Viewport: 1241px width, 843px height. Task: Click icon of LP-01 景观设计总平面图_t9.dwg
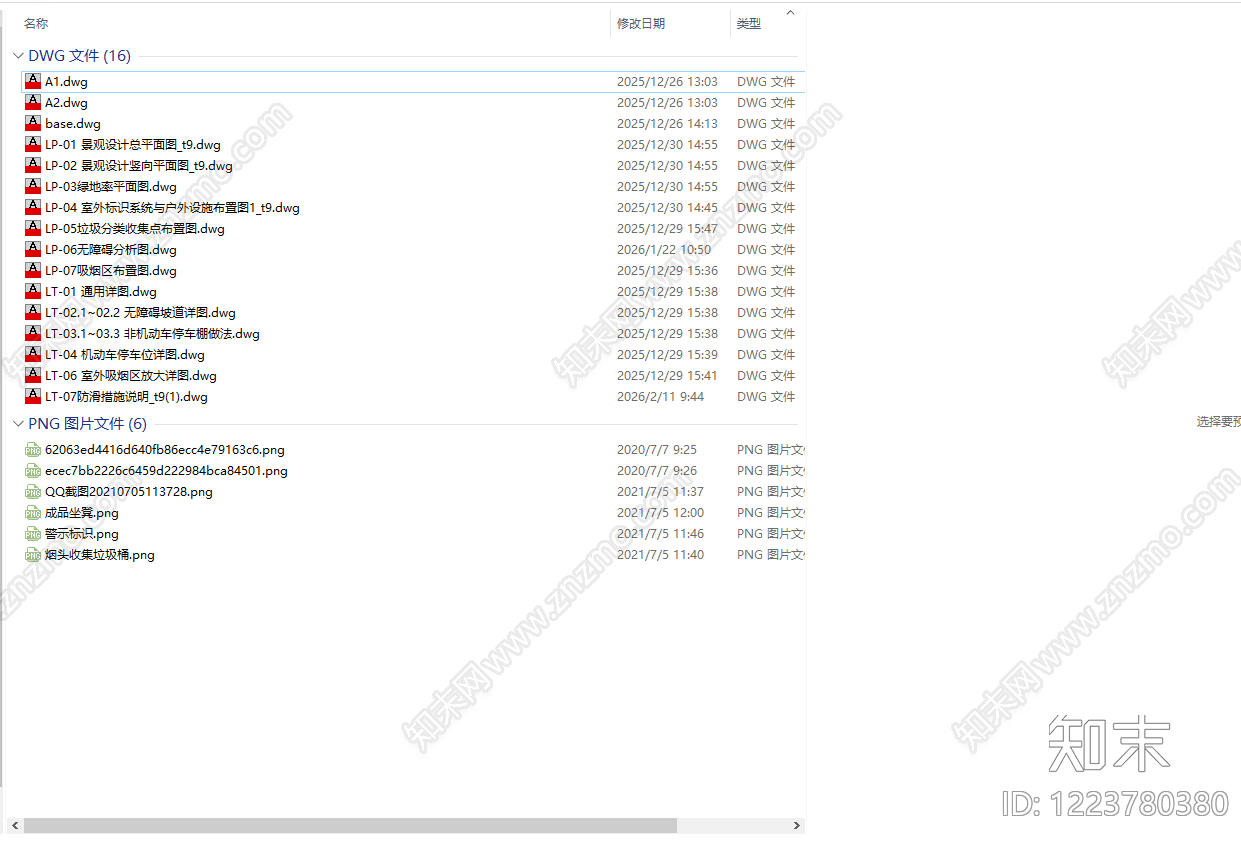click(x=33, y=145)
